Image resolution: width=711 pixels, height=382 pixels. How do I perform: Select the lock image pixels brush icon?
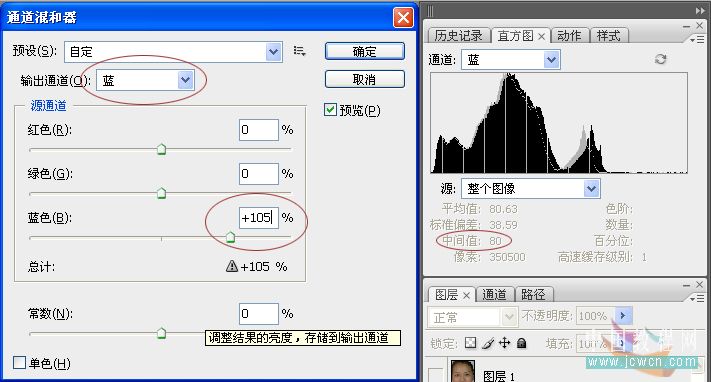(488, 343)
